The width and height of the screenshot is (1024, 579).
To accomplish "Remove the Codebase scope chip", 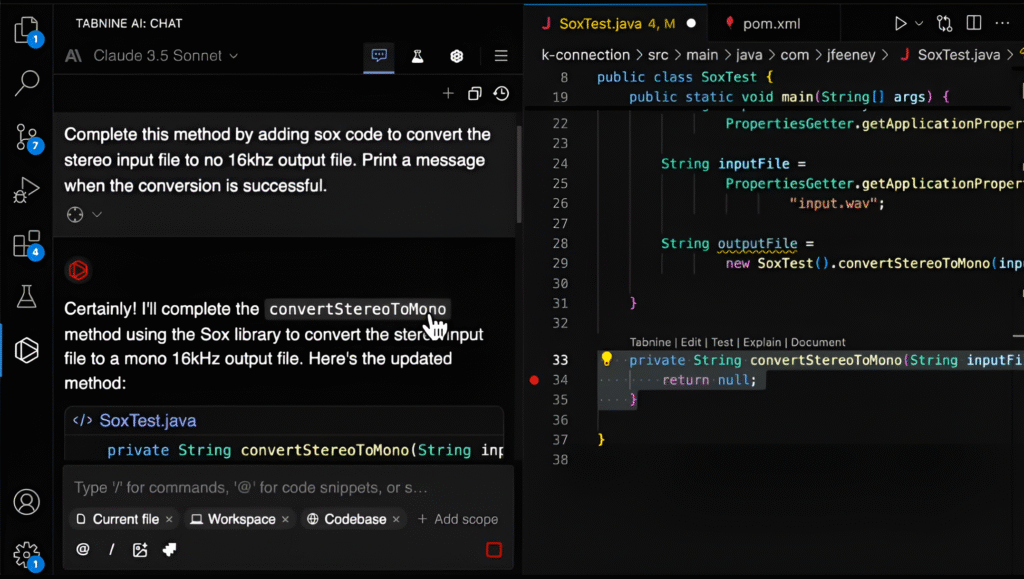I will pyautogui.click(x=396, y=520).
